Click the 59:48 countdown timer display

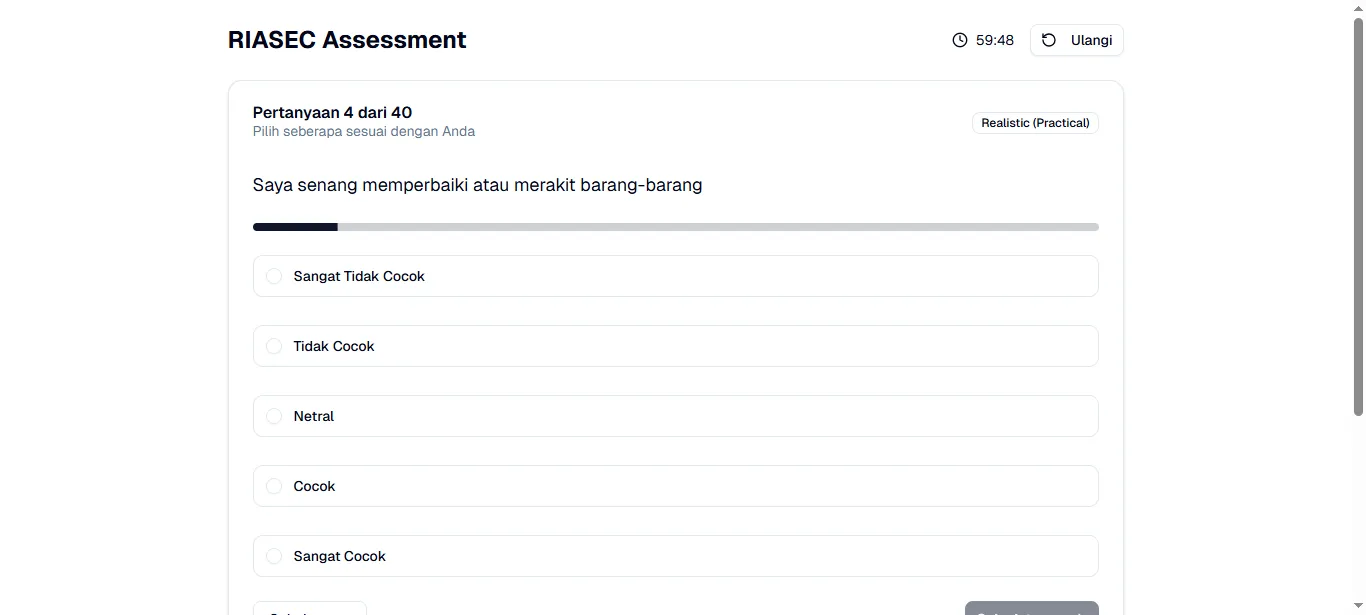coord(993,40)
